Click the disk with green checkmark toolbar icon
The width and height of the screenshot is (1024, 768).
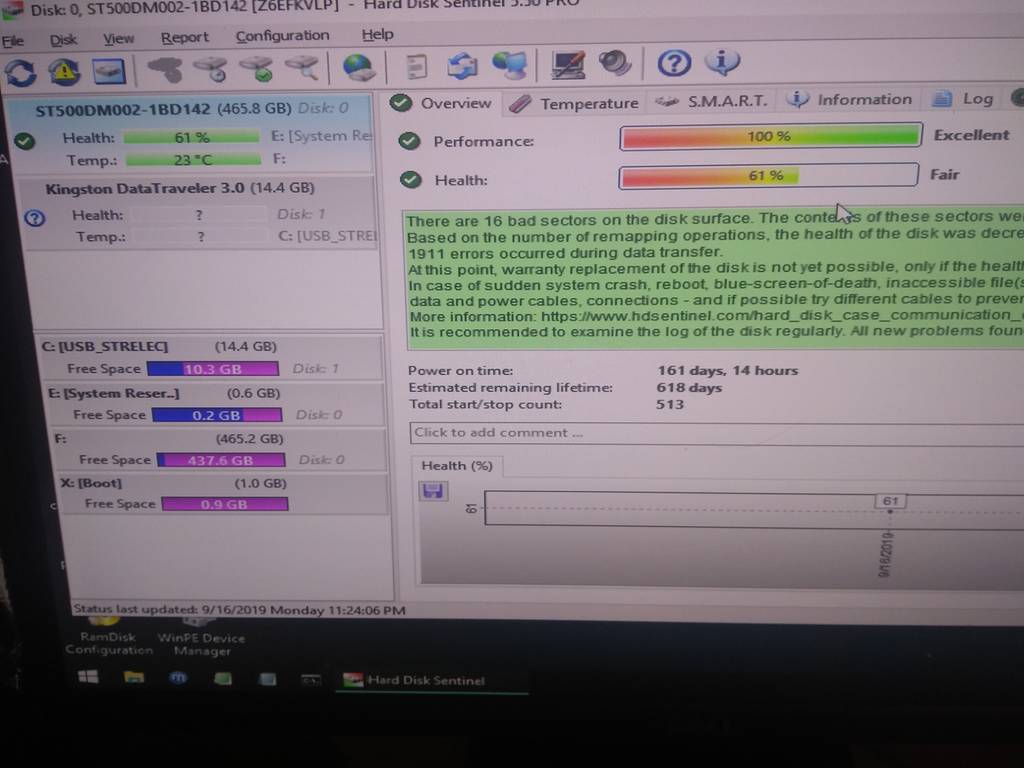[x=257, y=68]
